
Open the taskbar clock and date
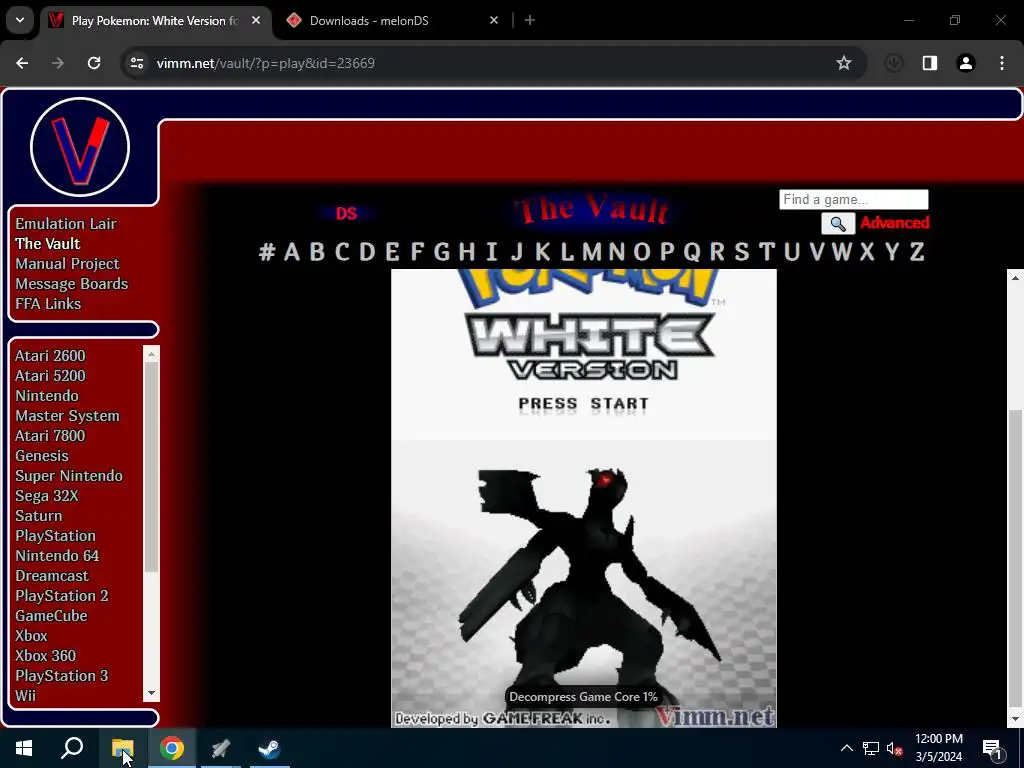point(938,748)
